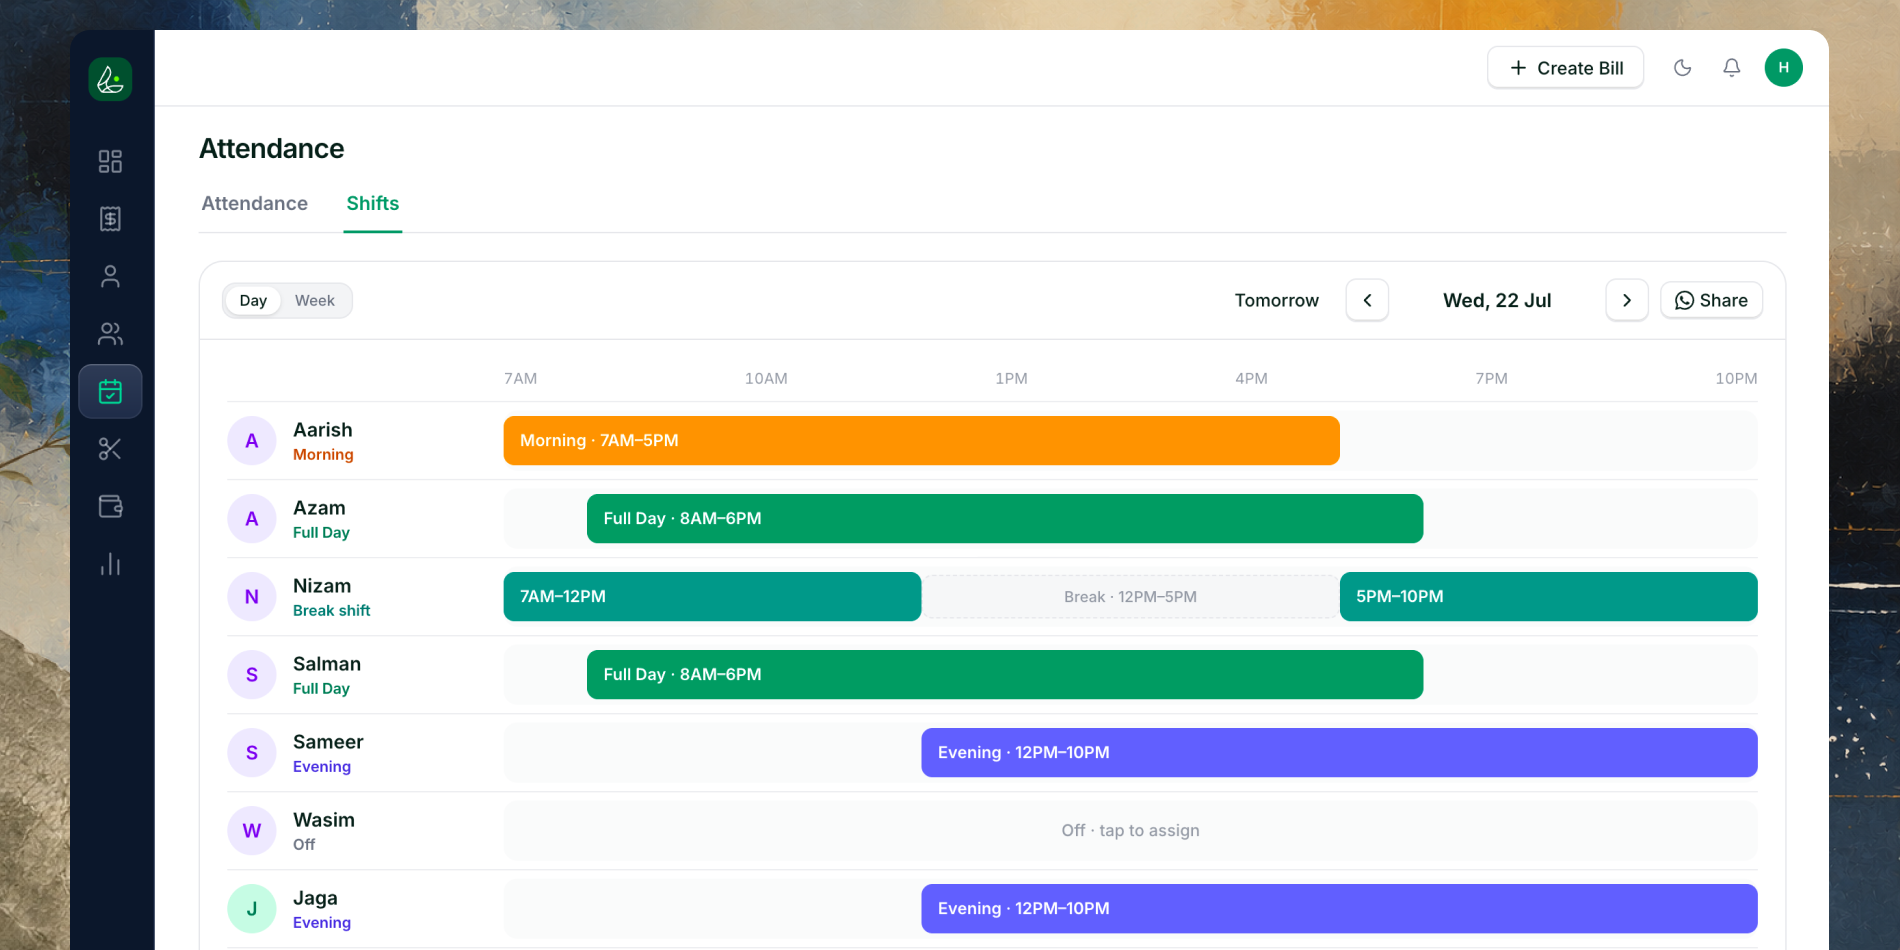The height and width of the screenshot is (950, 1900).
Task: Go to next day with right chevron
Action: tap(1627, 300)
